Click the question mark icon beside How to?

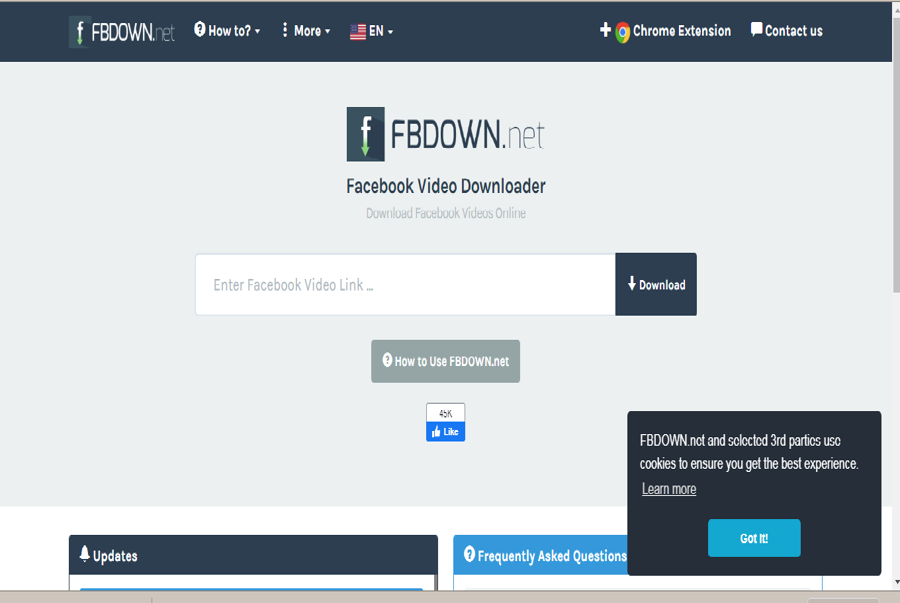[200, 29]
